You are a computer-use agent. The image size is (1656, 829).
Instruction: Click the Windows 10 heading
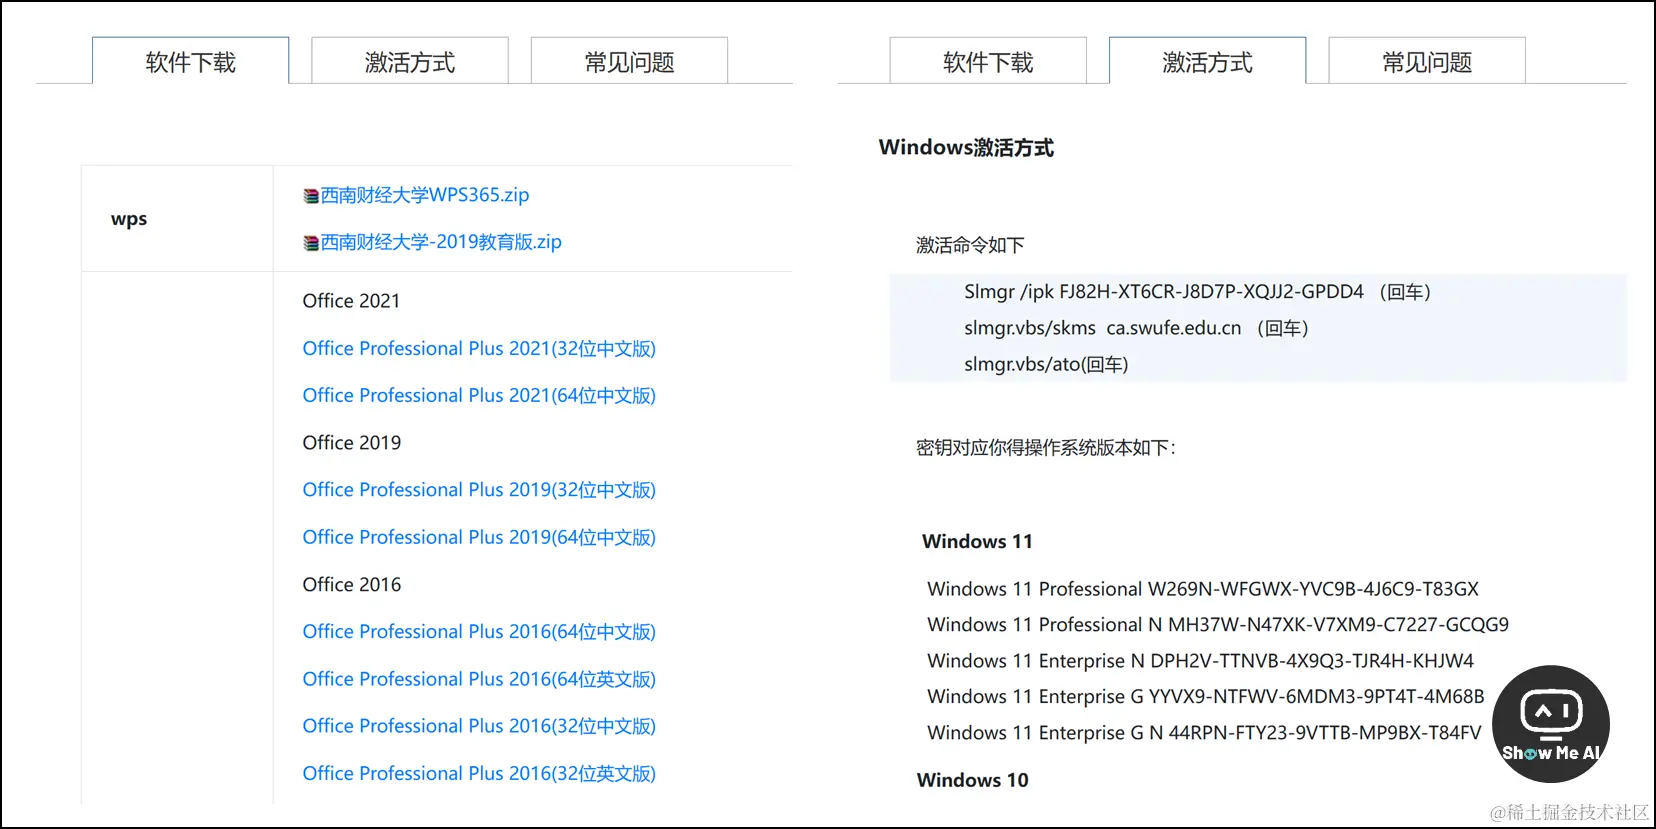tap(972, 780)
